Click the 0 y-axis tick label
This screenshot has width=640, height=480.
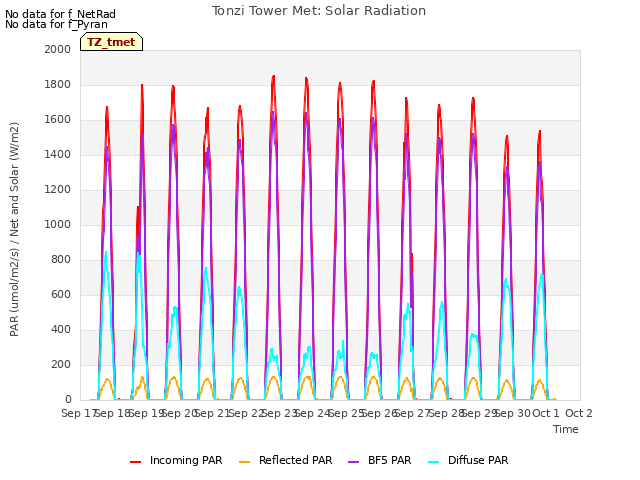coord(68,399)
